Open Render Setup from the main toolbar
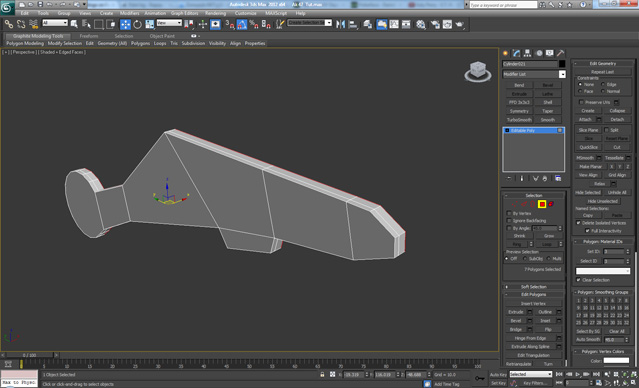639x388 pixels. (435, 24)
